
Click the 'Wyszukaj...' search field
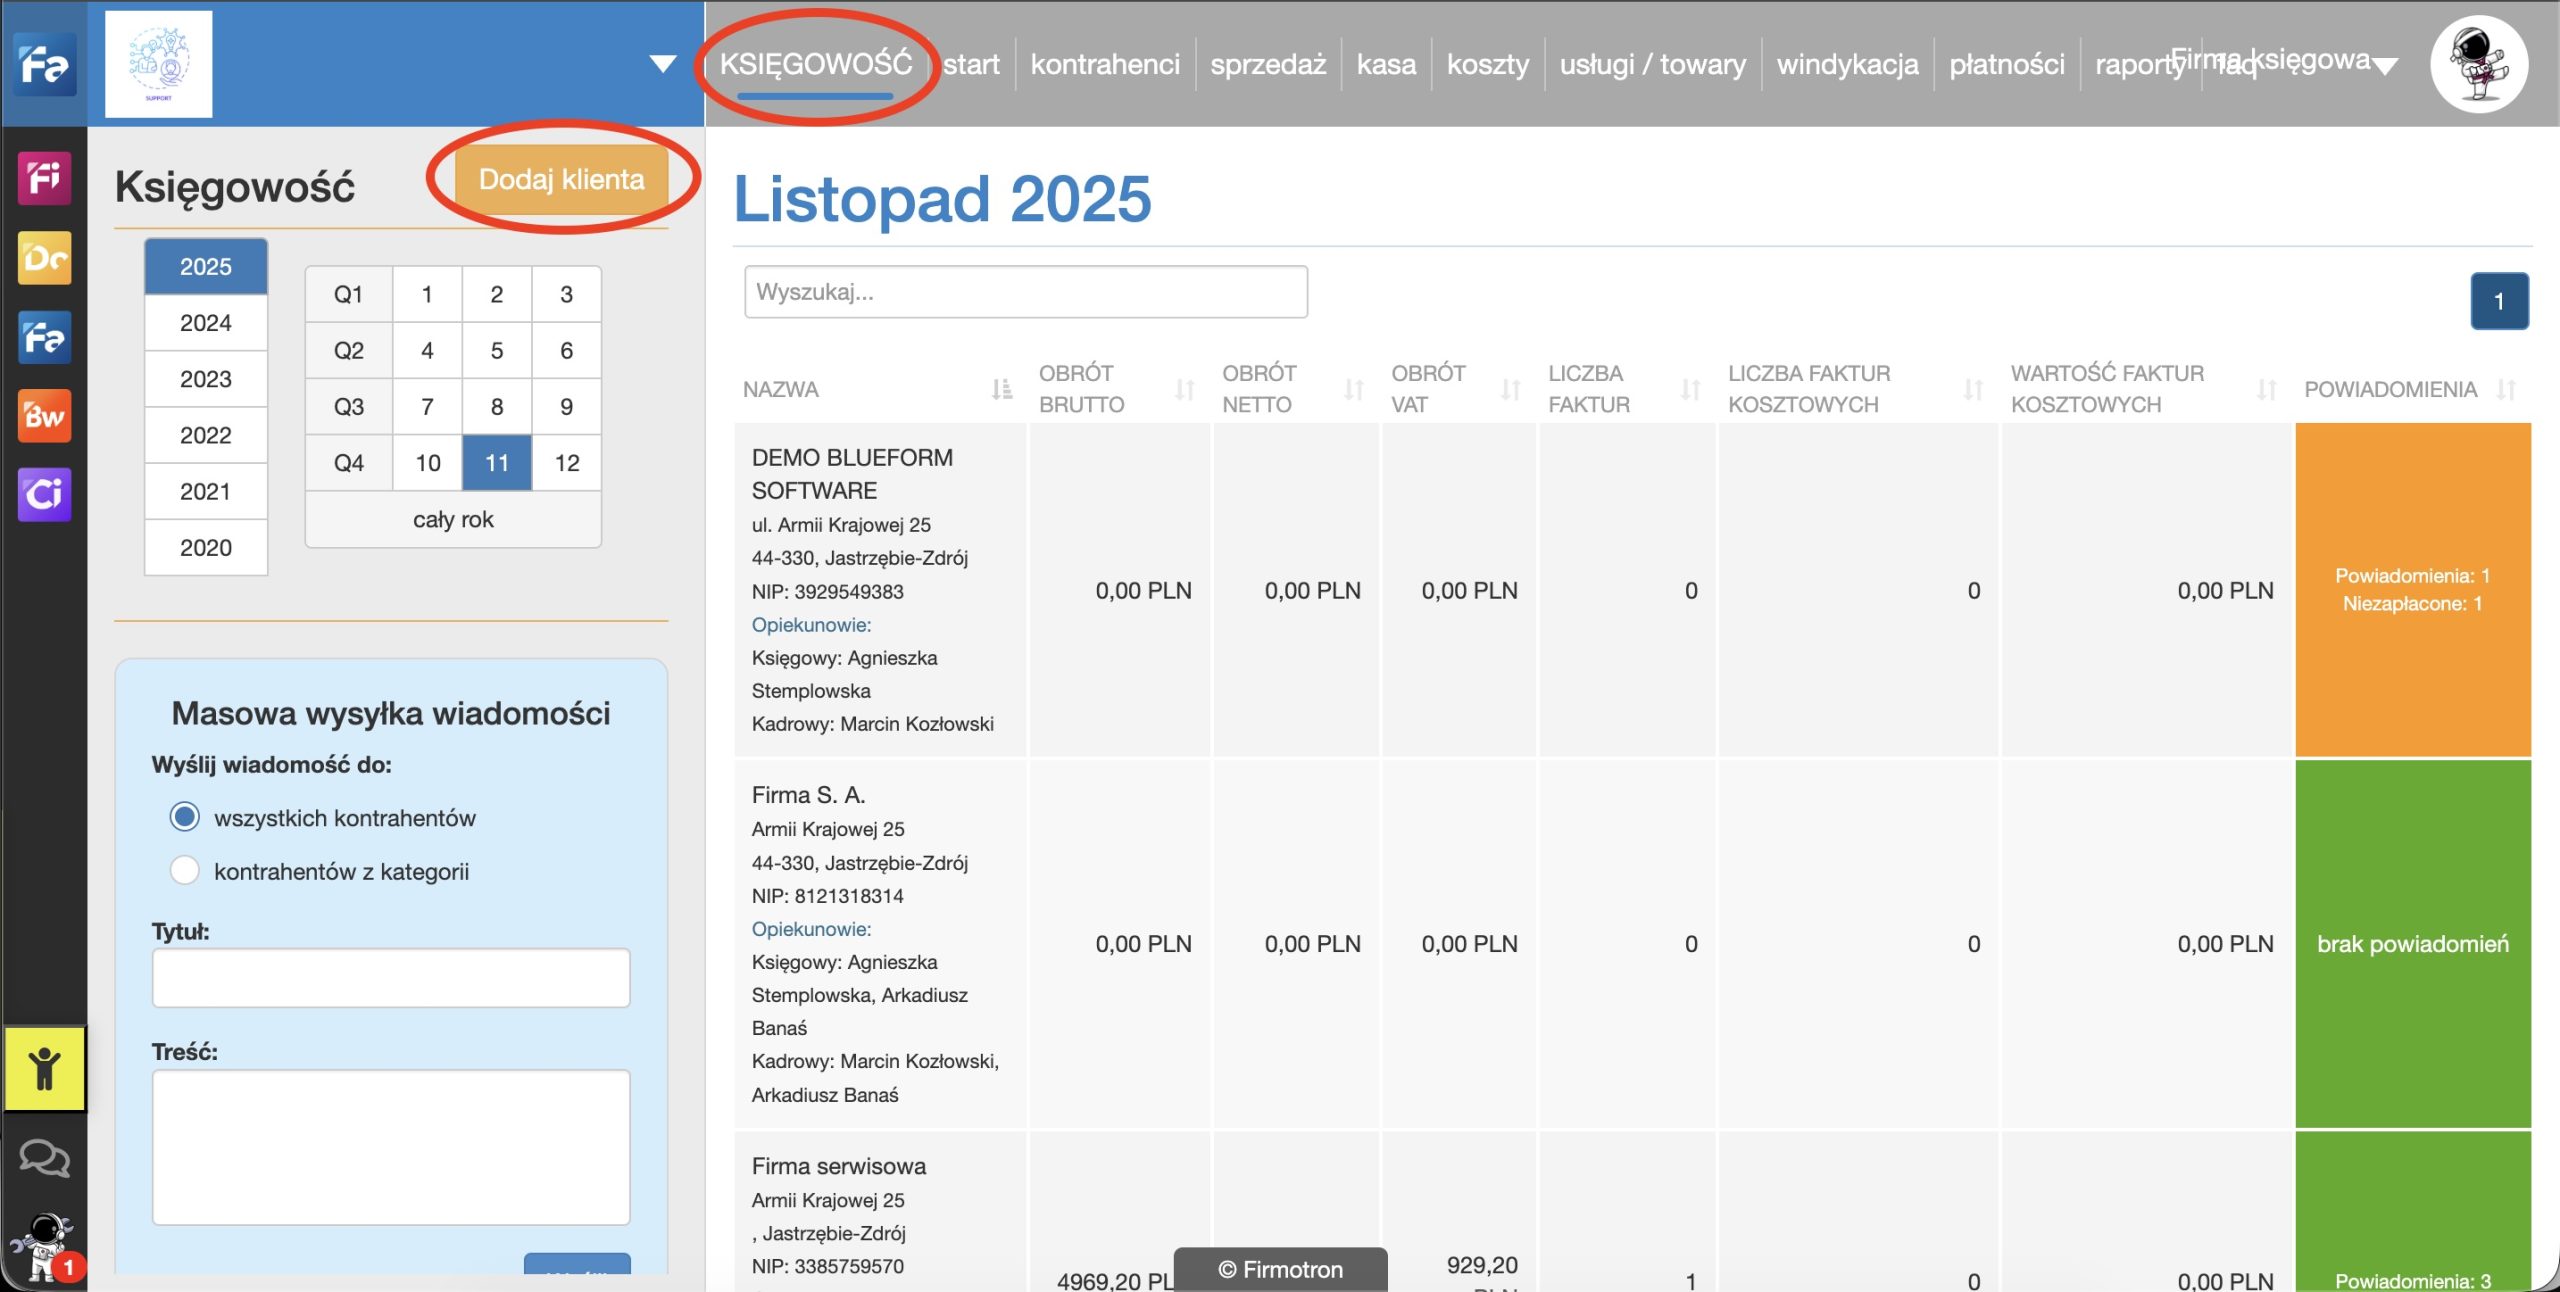click(1025, 292)
